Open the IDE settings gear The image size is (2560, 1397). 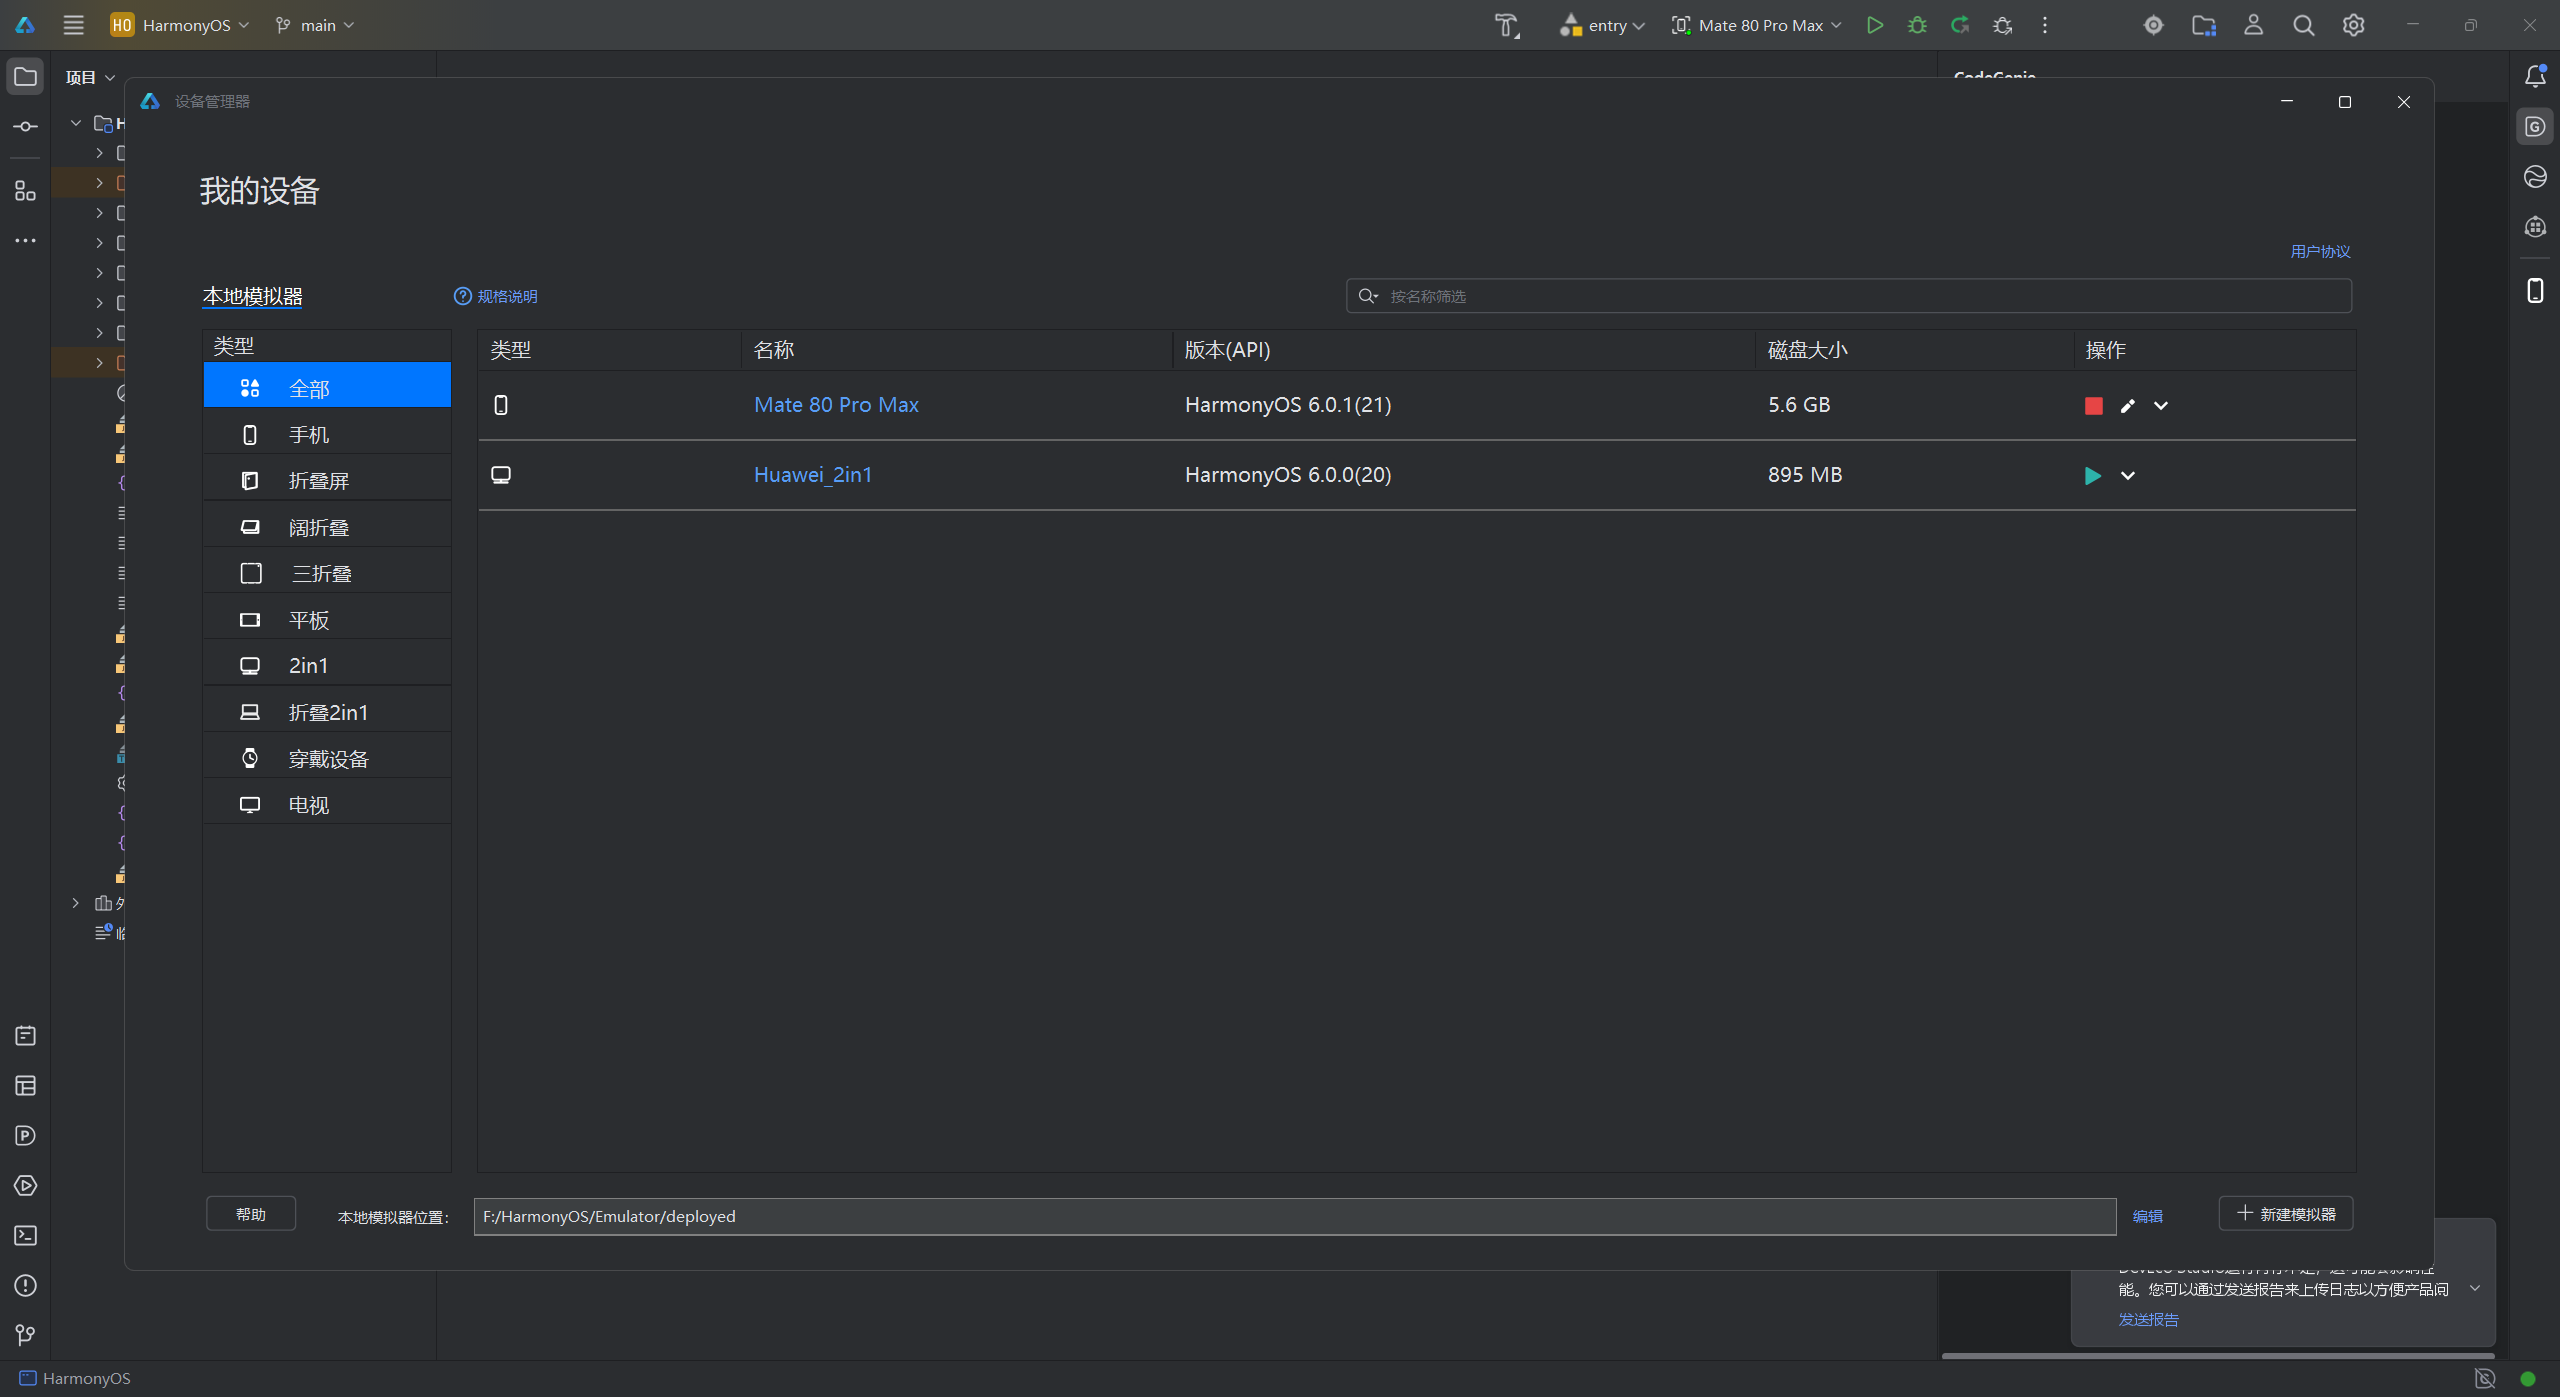(x=2353, y=25)
